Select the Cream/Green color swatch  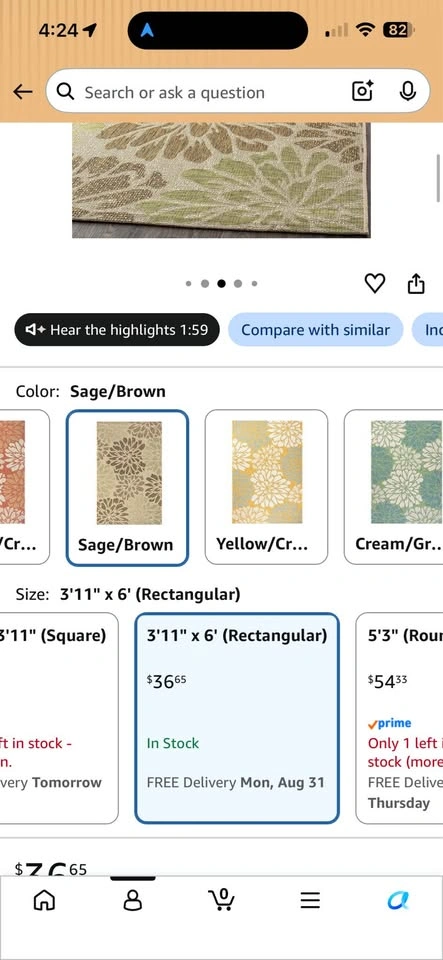tap(393, 487)
